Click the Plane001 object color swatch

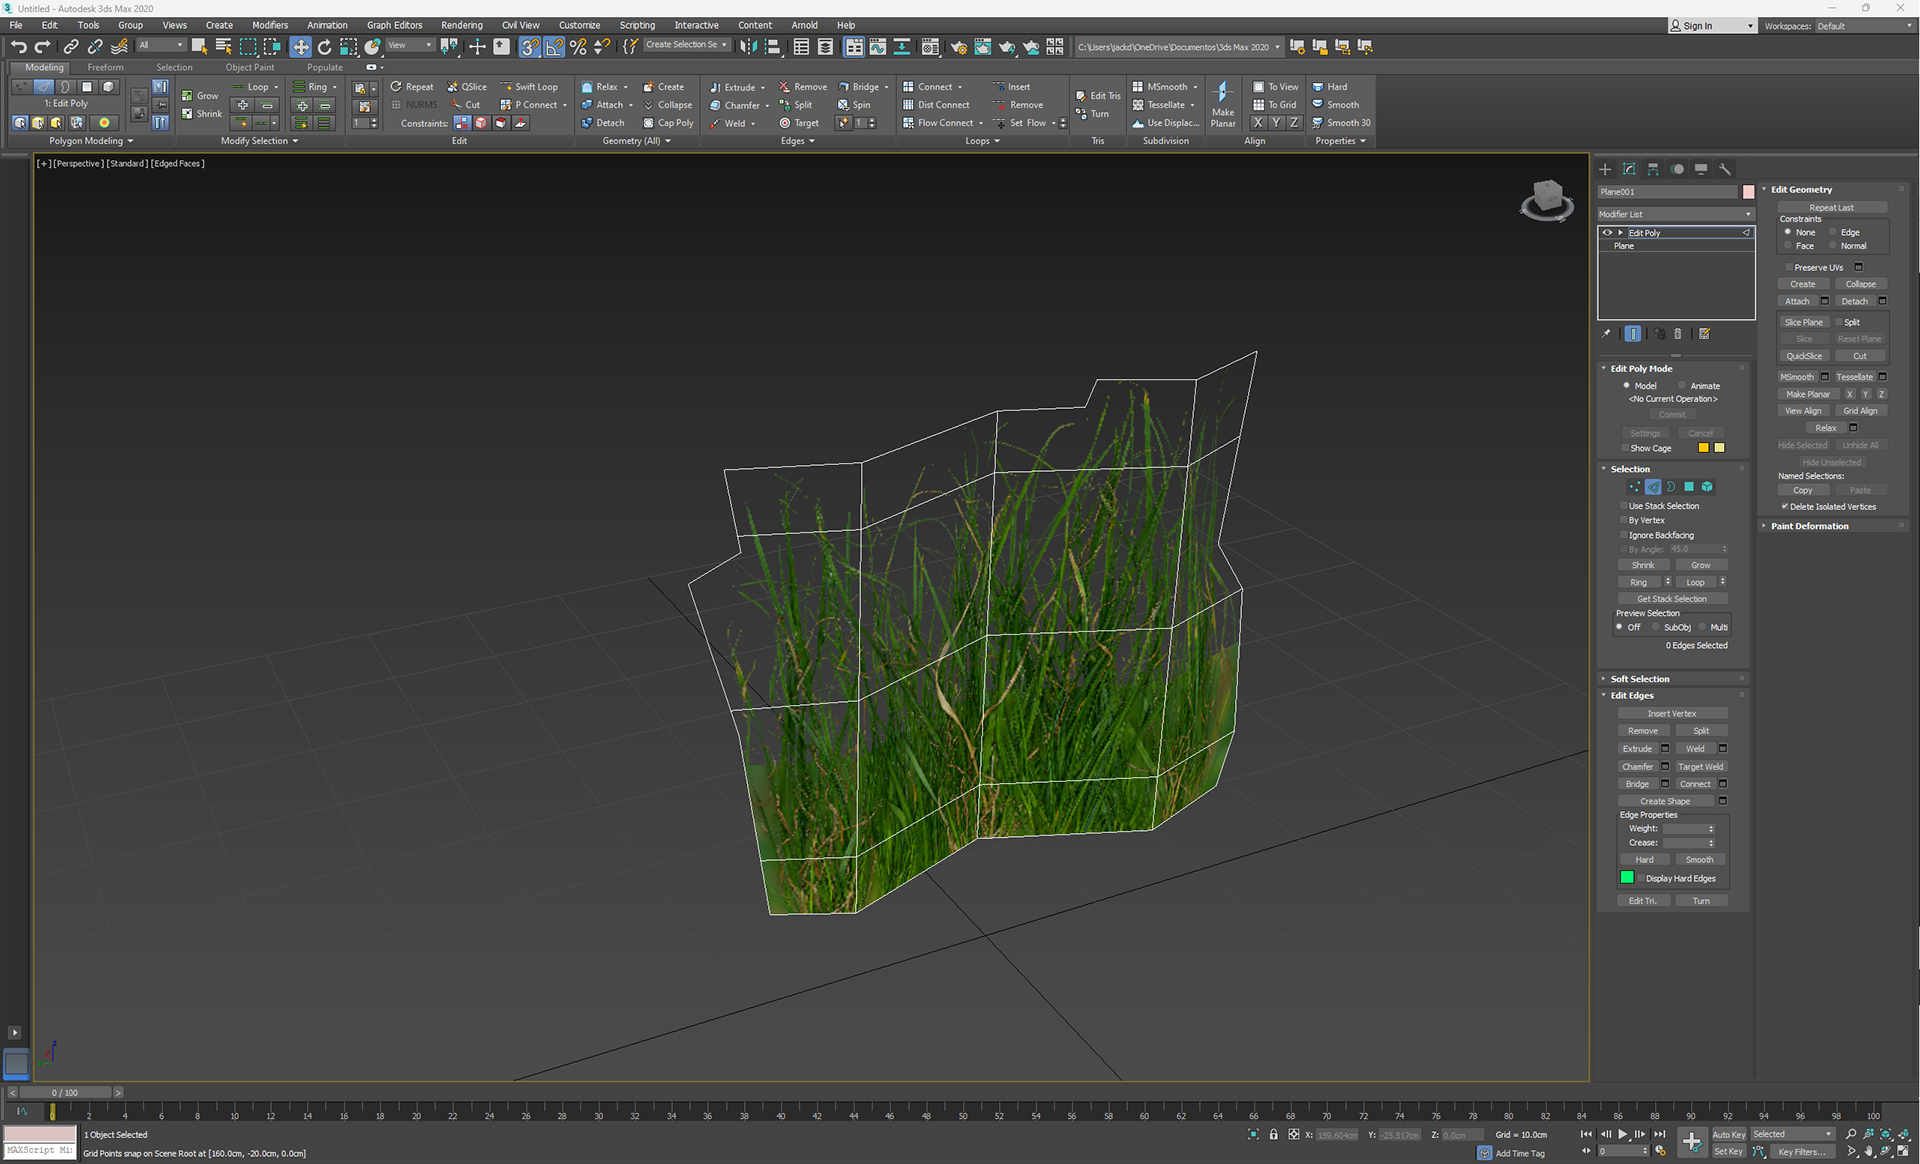coord(1748,192)
